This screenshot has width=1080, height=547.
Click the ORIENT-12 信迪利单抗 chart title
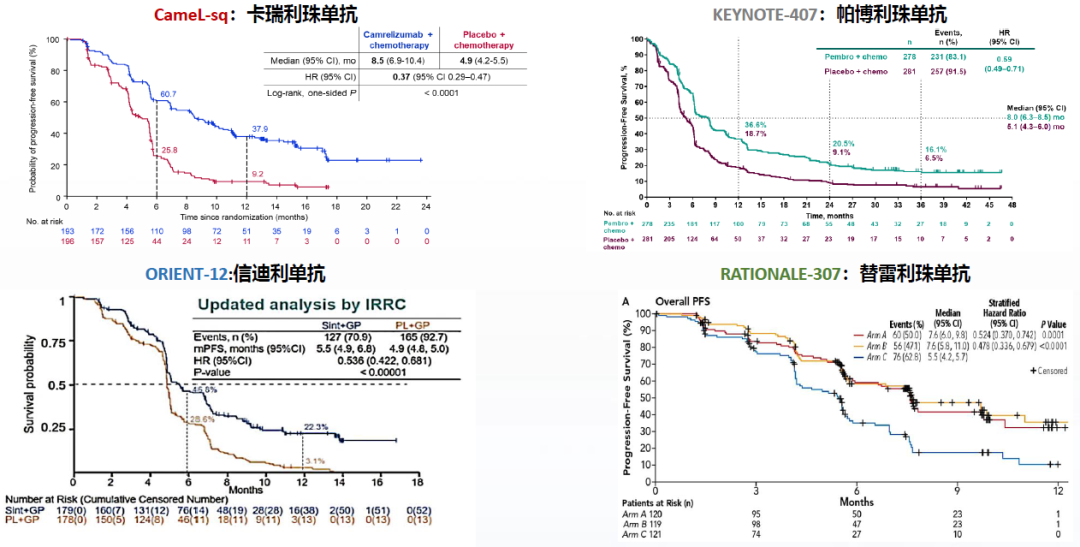(234, 275)
